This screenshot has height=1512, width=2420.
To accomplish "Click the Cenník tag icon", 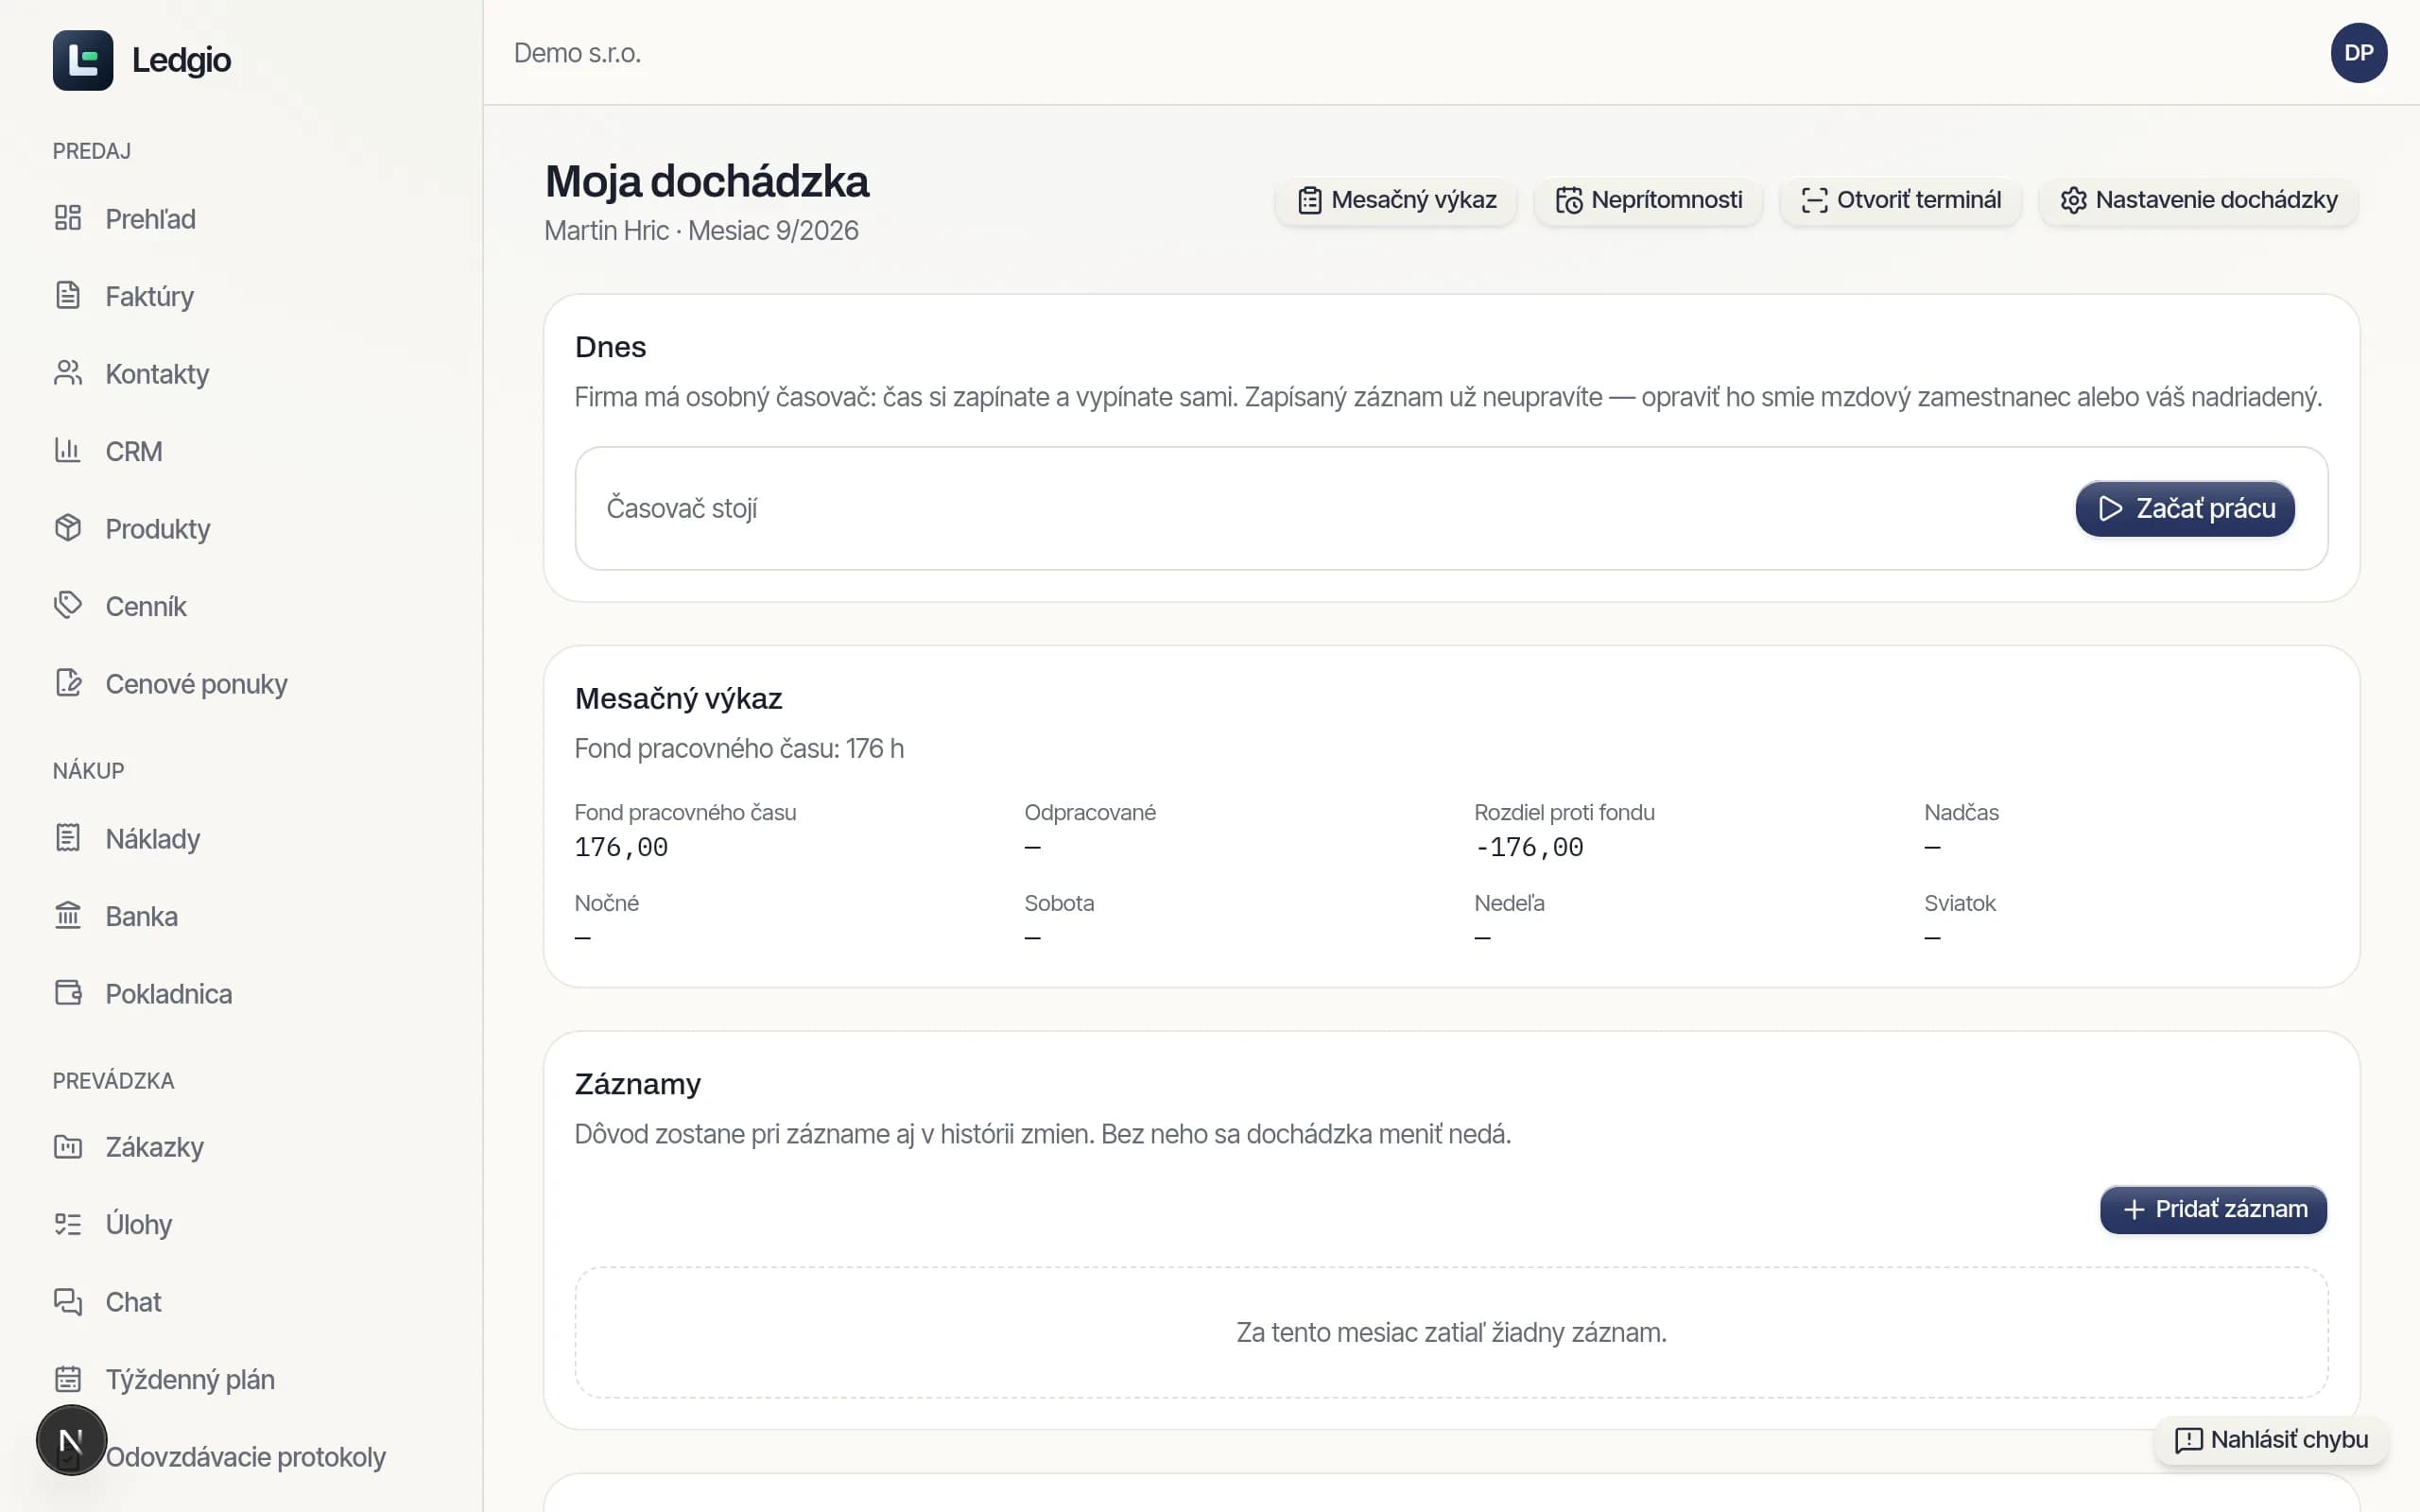I will coord(68,605).
